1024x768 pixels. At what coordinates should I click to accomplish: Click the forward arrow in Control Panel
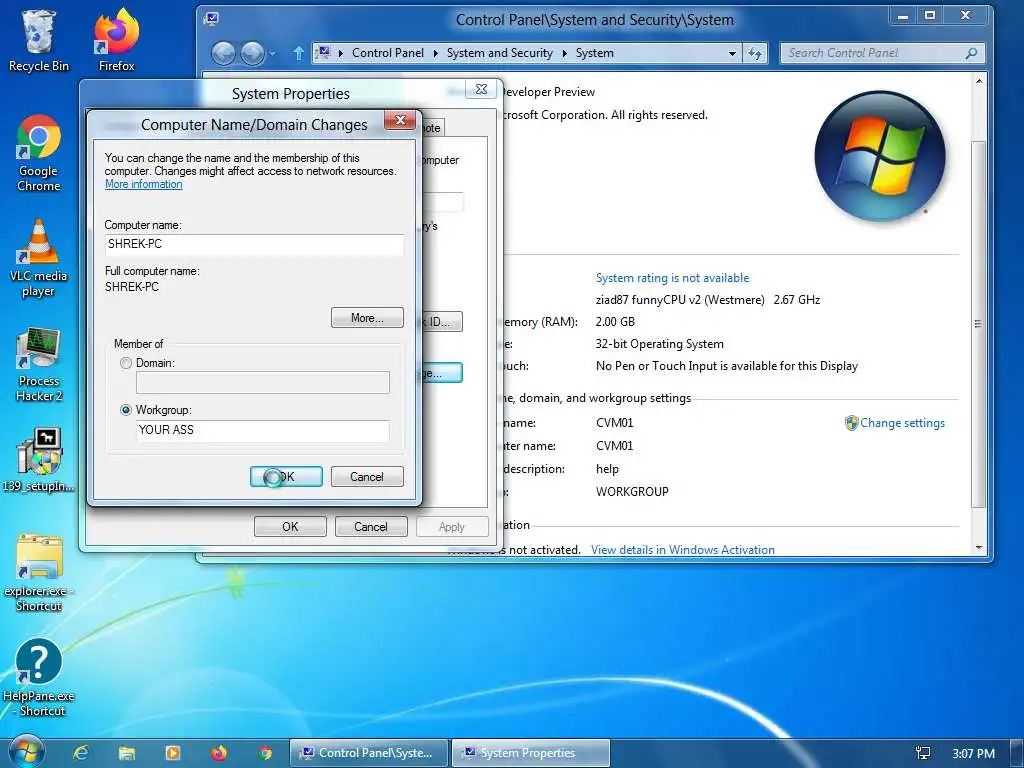pyautogui.click(x=252, y=54)
